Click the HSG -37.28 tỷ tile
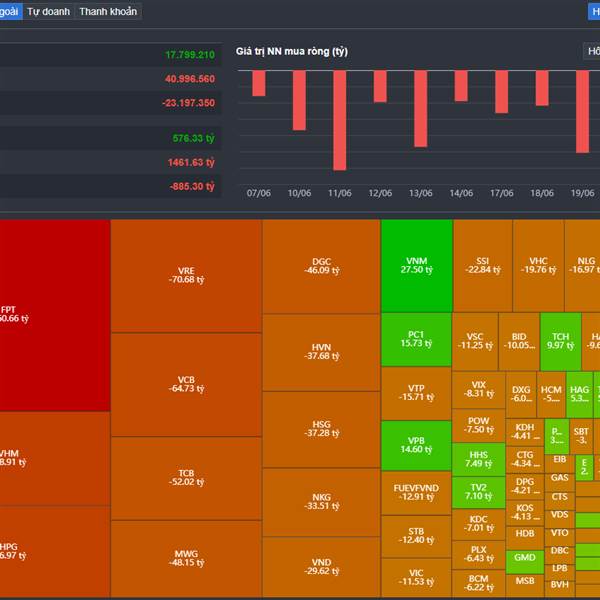600x600 pixels. (321, 429)
